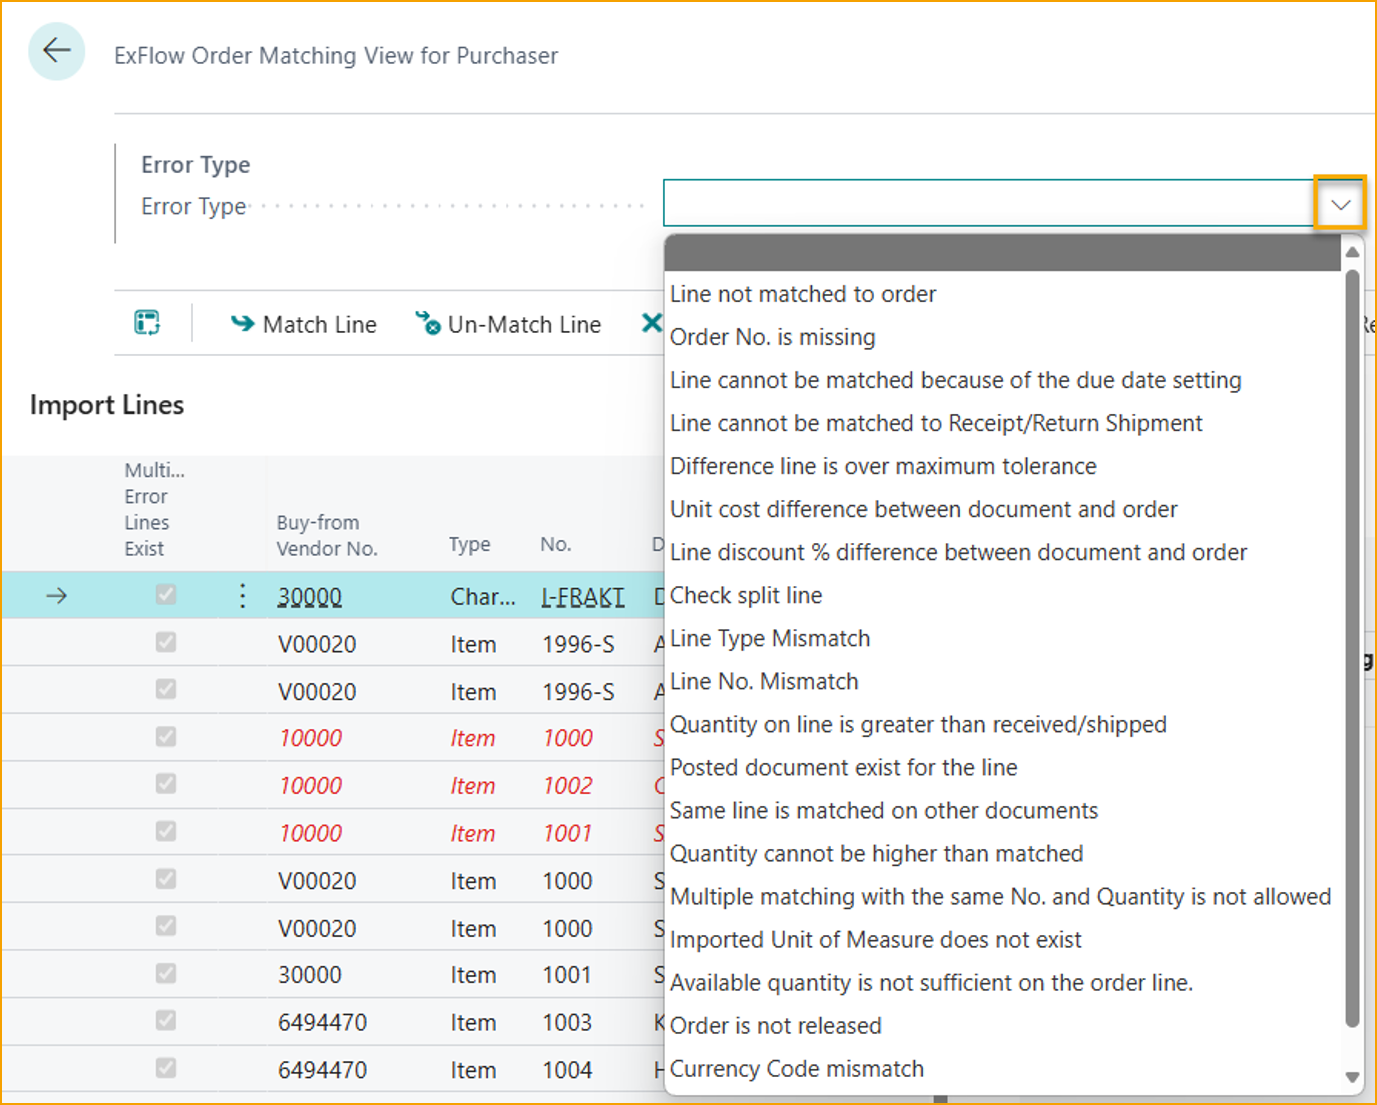1377x1105 pixels.
Task: Toggle checkbox for vendor 30000 I-FRAKT row
Action: pos(166,595)
